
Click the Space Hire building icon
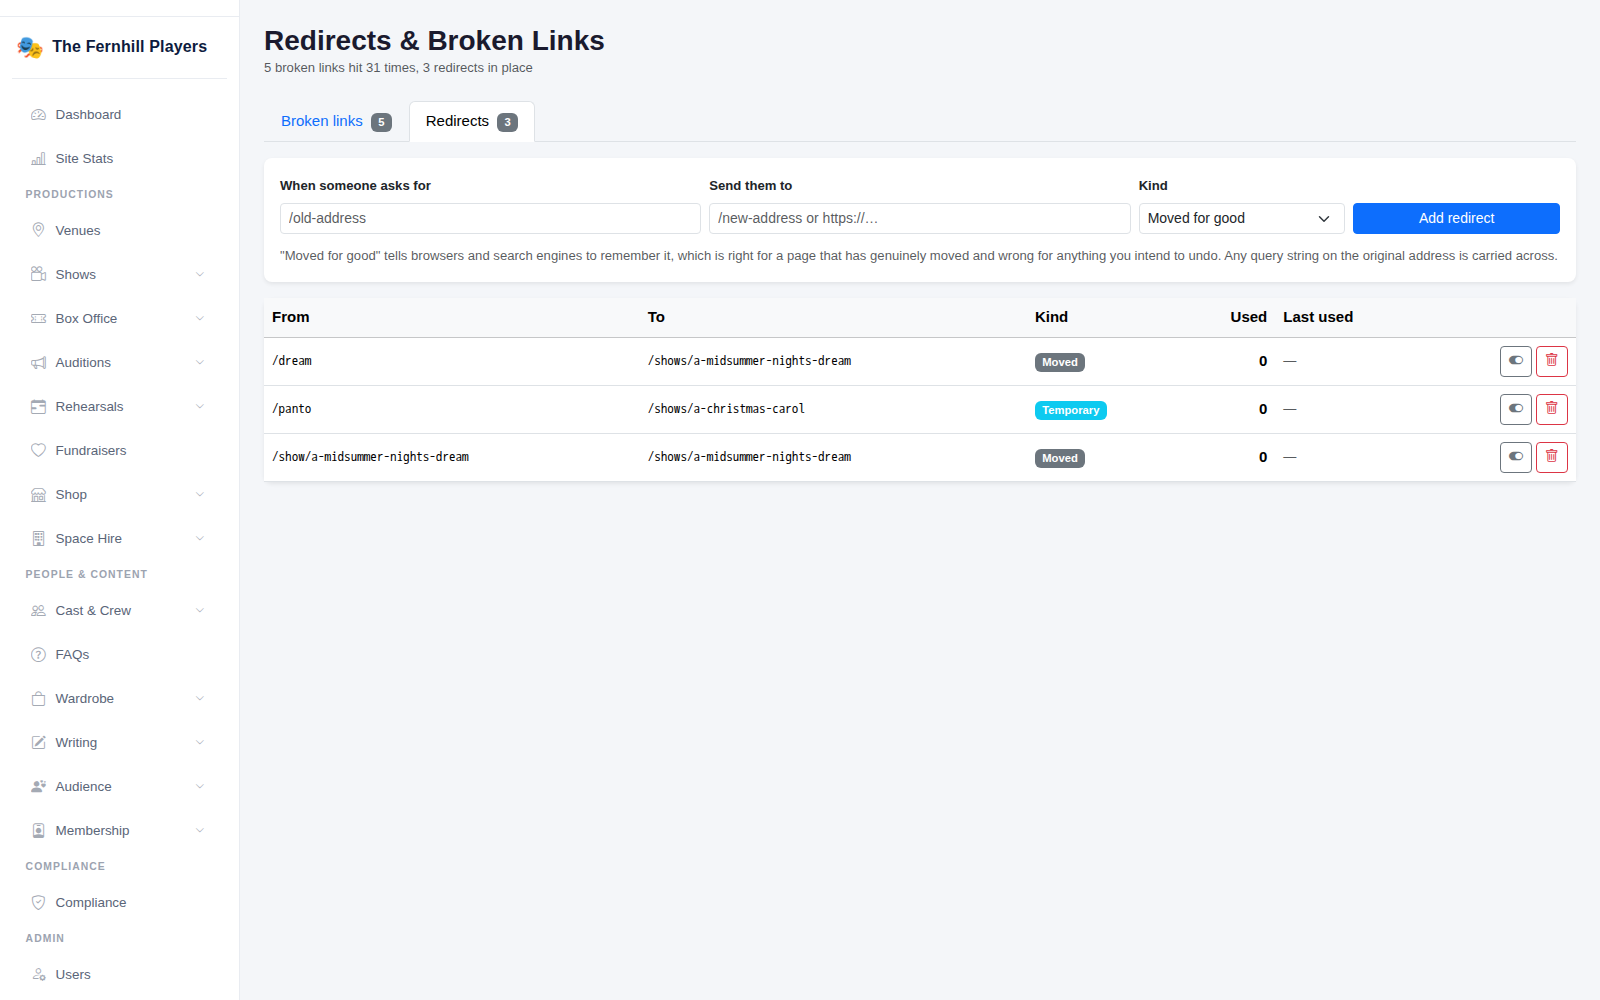tap(38, 539)
